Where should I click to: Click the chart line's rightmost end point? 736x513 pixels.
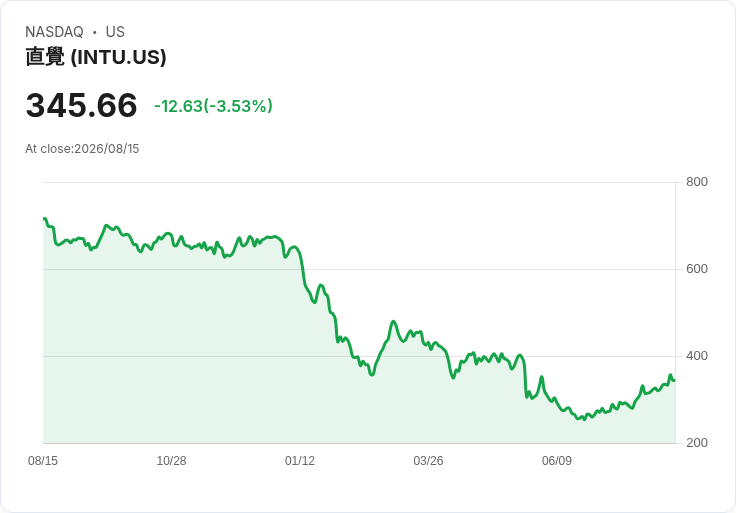pos(675,380)
